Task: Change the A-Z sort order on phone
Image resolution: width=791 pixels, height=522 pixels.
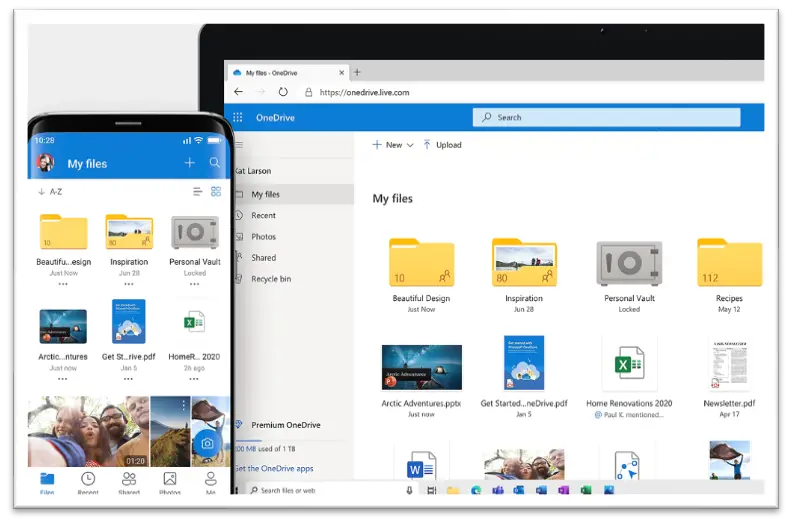Action: (x=50, y=192)
